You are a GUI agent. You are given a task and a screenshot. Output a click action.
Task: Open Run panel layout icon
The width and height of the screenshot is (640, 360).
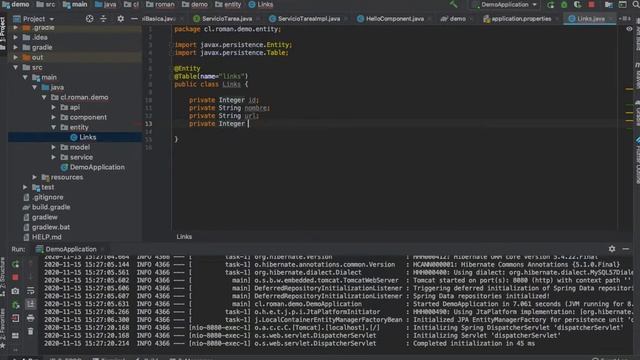tap(16, 336)
